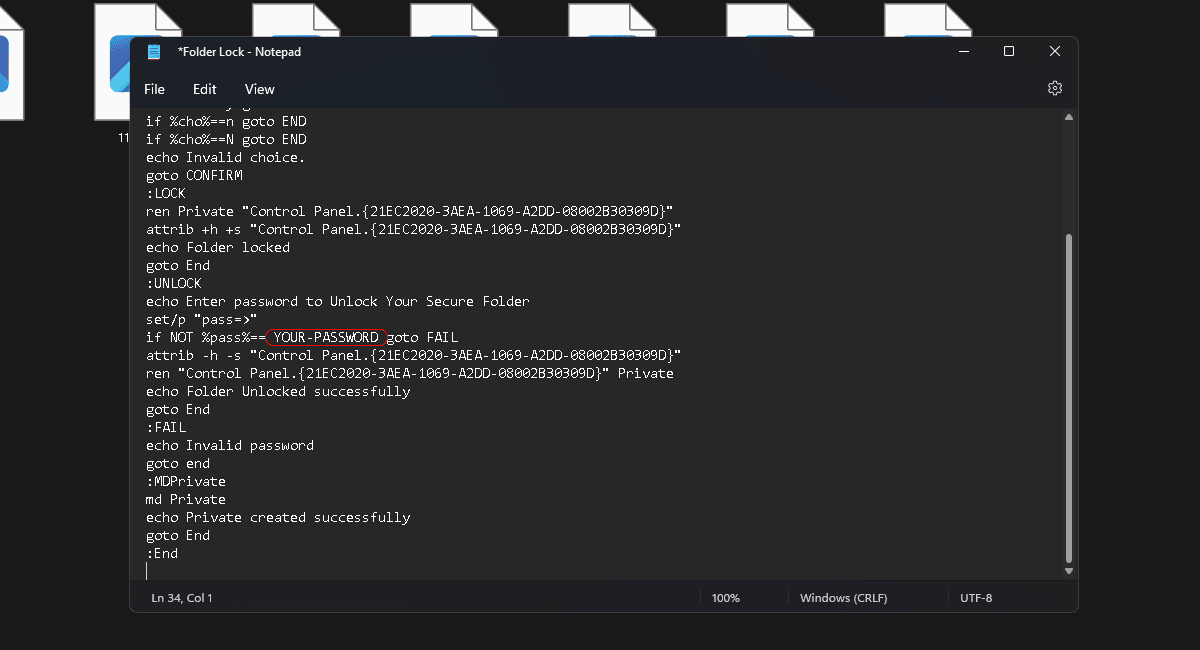Open the Edit menu
This screenshot has width=1200, height=650.
coord(205,89)
